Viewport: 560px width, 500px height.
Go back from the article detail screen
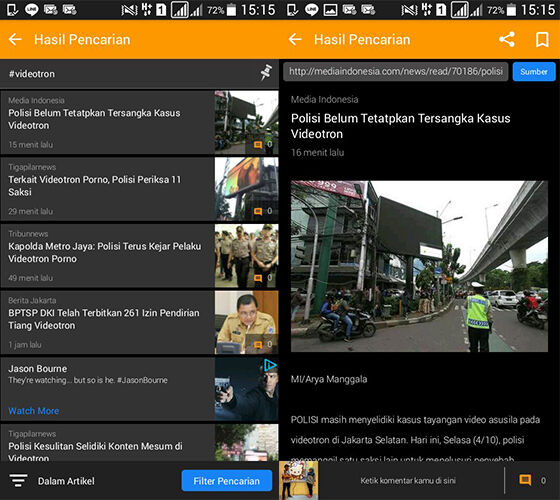click(295, 39)
